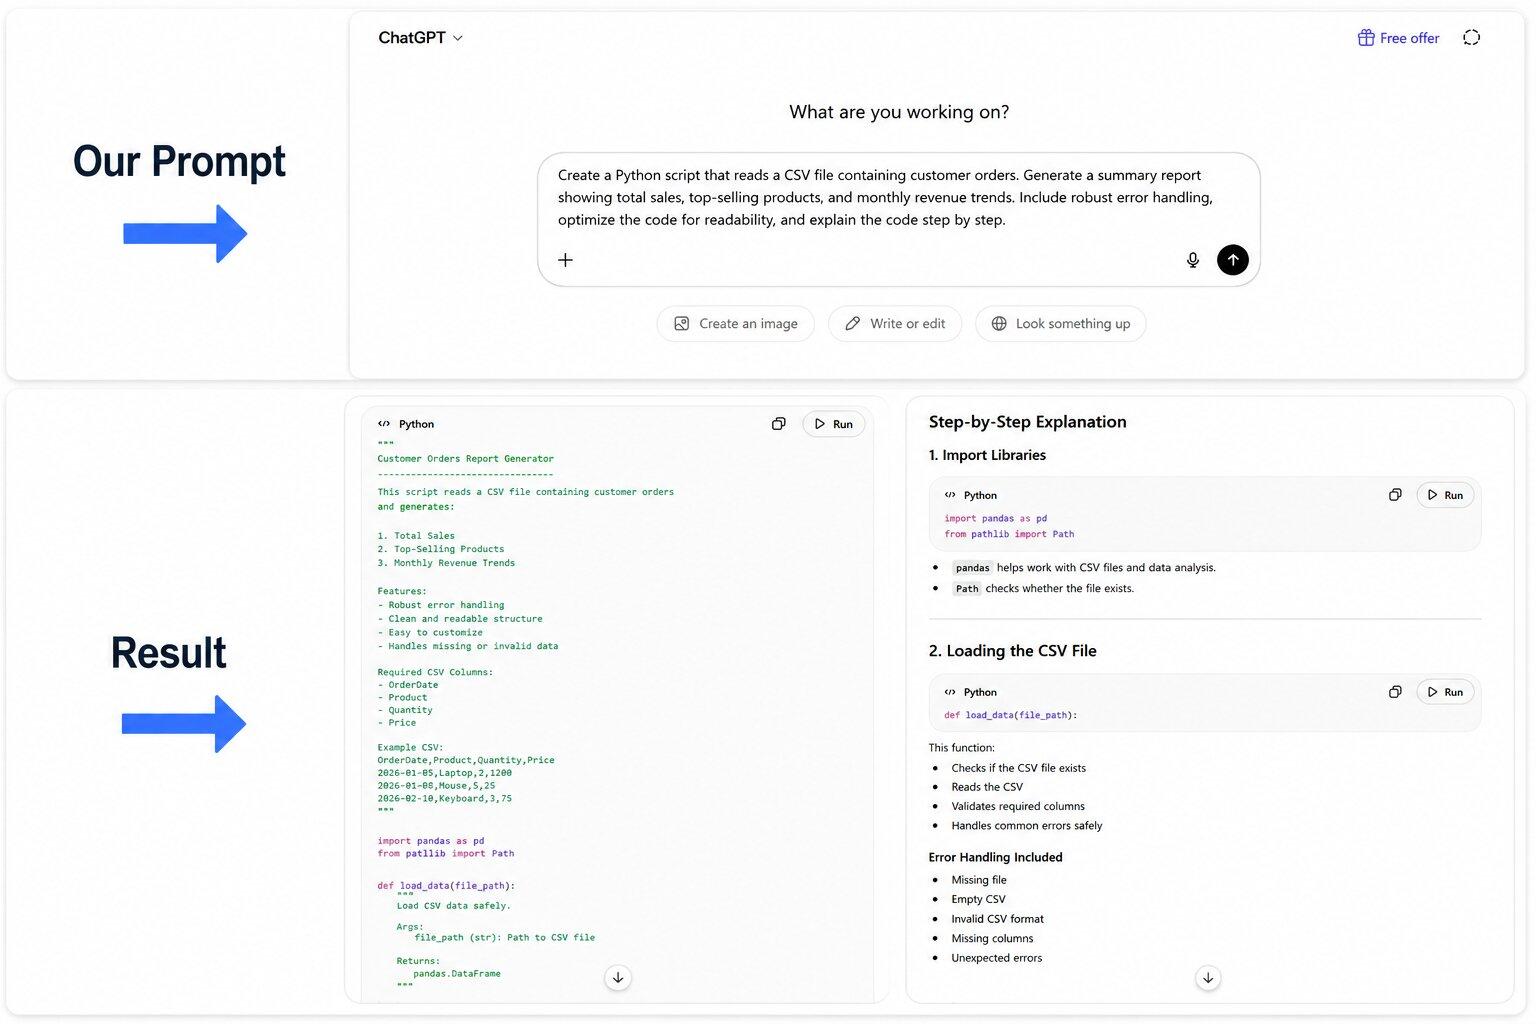The height and width of the screenshot is (1024, 1536).
Task: Click the '2. Loading the CSV File' heading
Action: tap(1012, 651)
